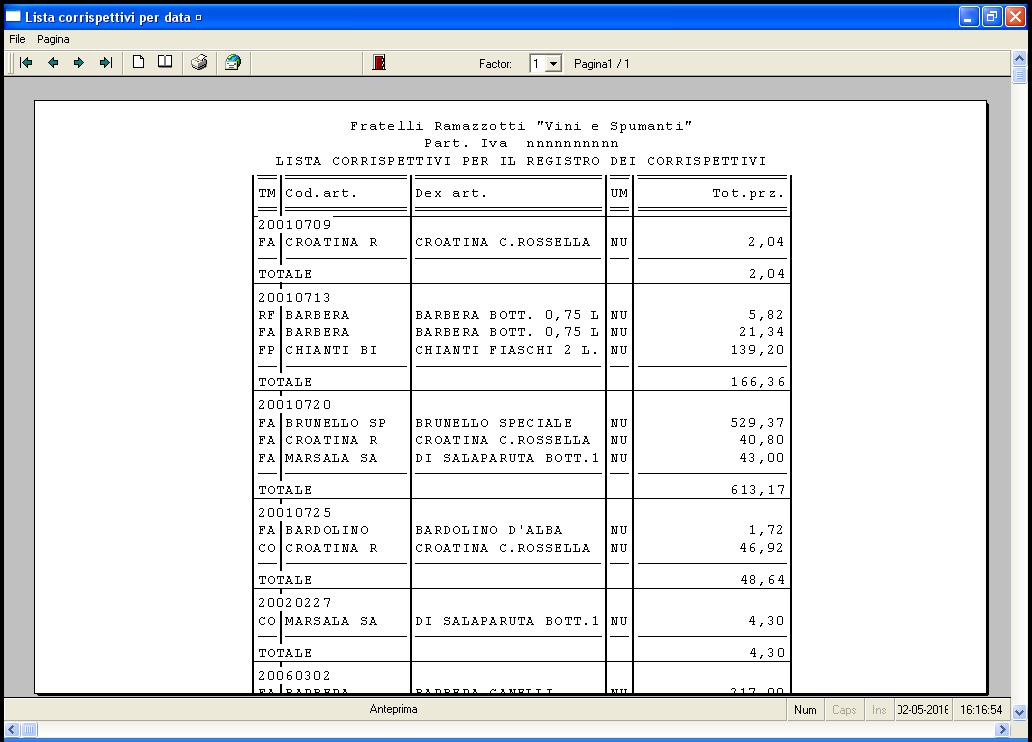The width and height of the screenshot is (1032, 742).
Task: Click BARDOLINO D'ALBA description
Action: coord(489,530)
